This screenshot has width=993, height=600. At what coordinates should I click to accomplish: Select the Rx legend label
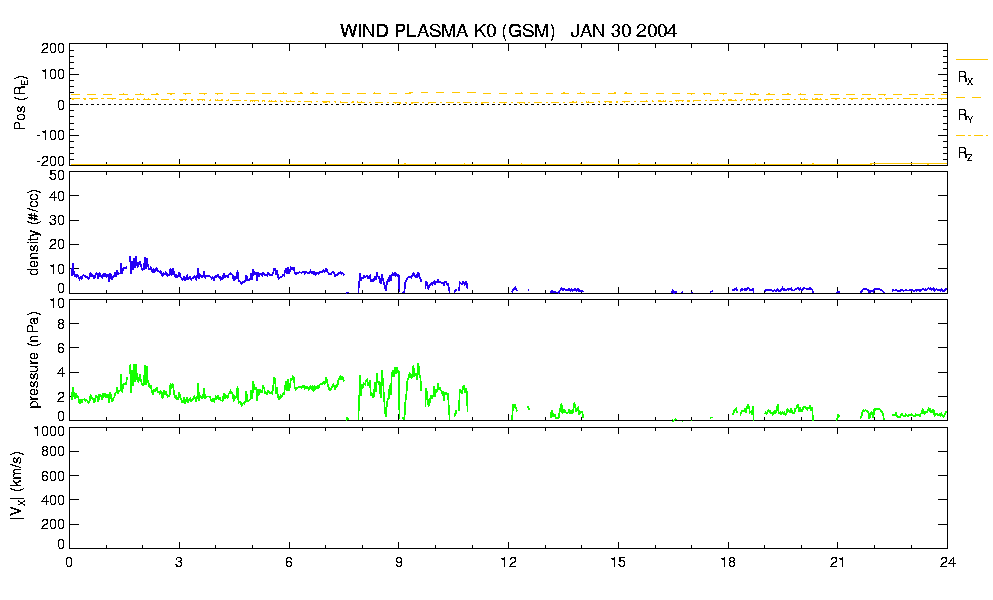(965, 77)
